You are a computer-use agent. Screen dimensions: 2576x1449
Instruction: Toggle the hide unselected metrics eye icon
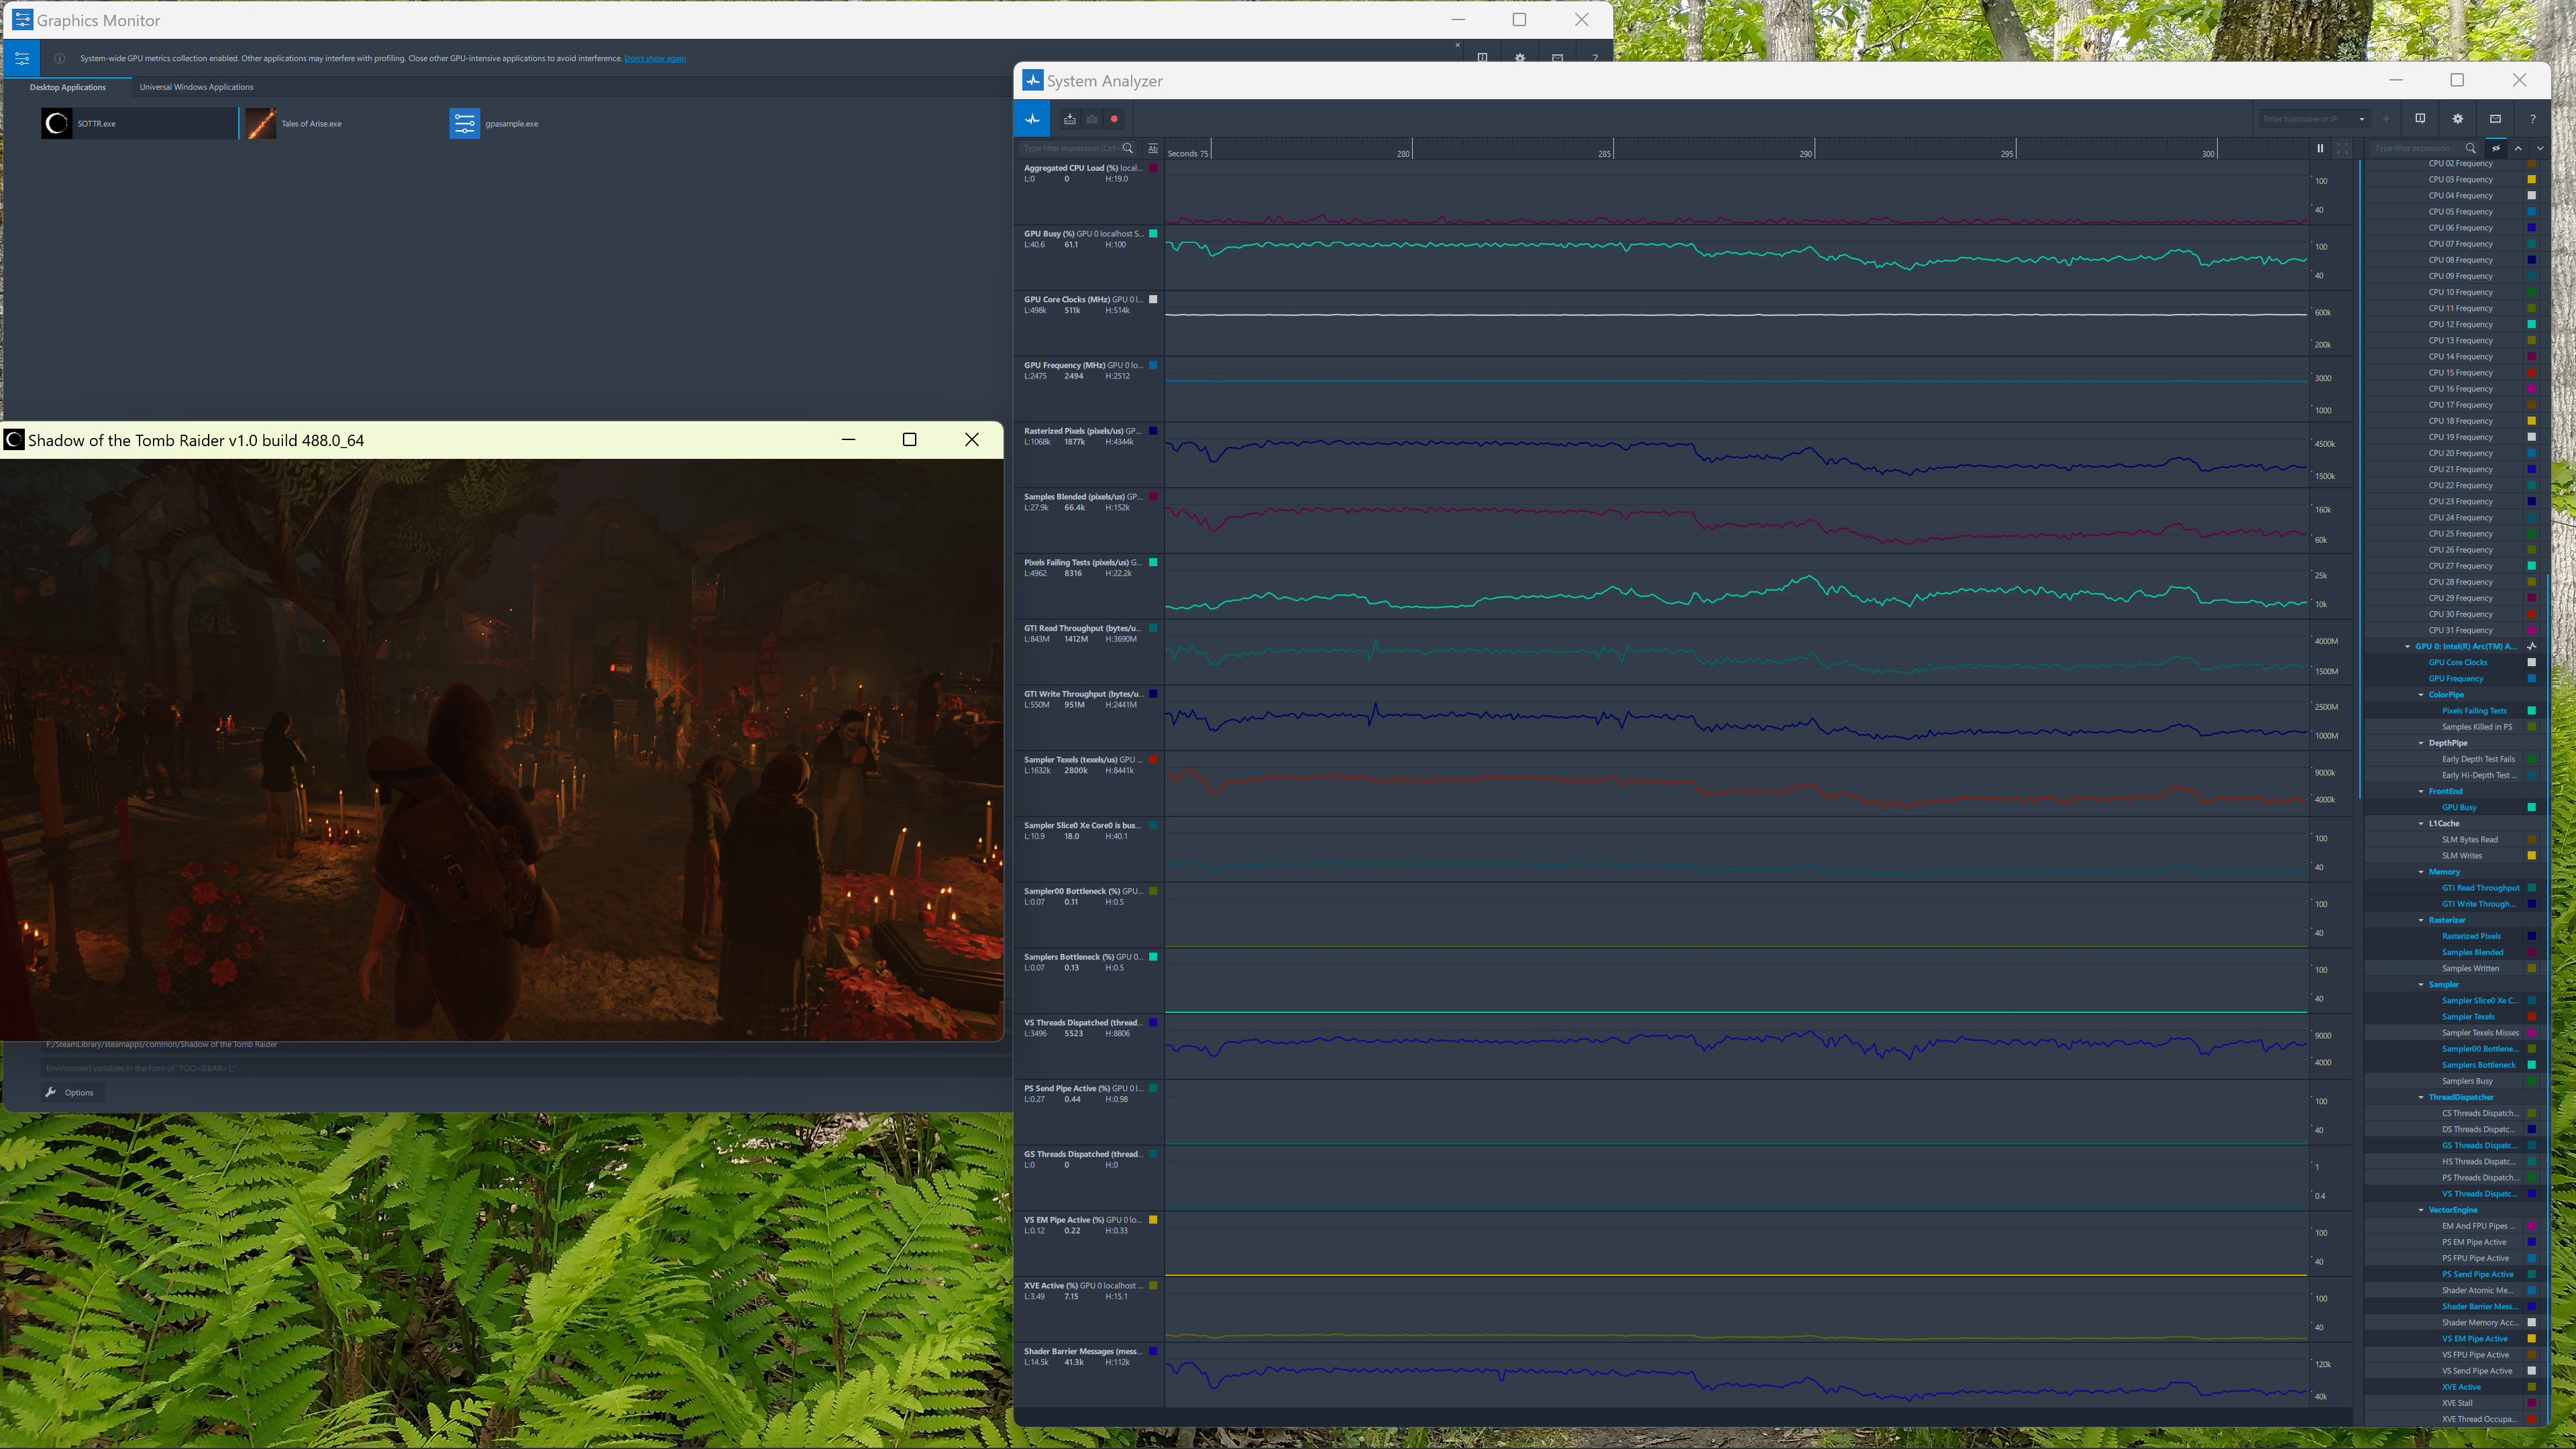[2496, 148]
